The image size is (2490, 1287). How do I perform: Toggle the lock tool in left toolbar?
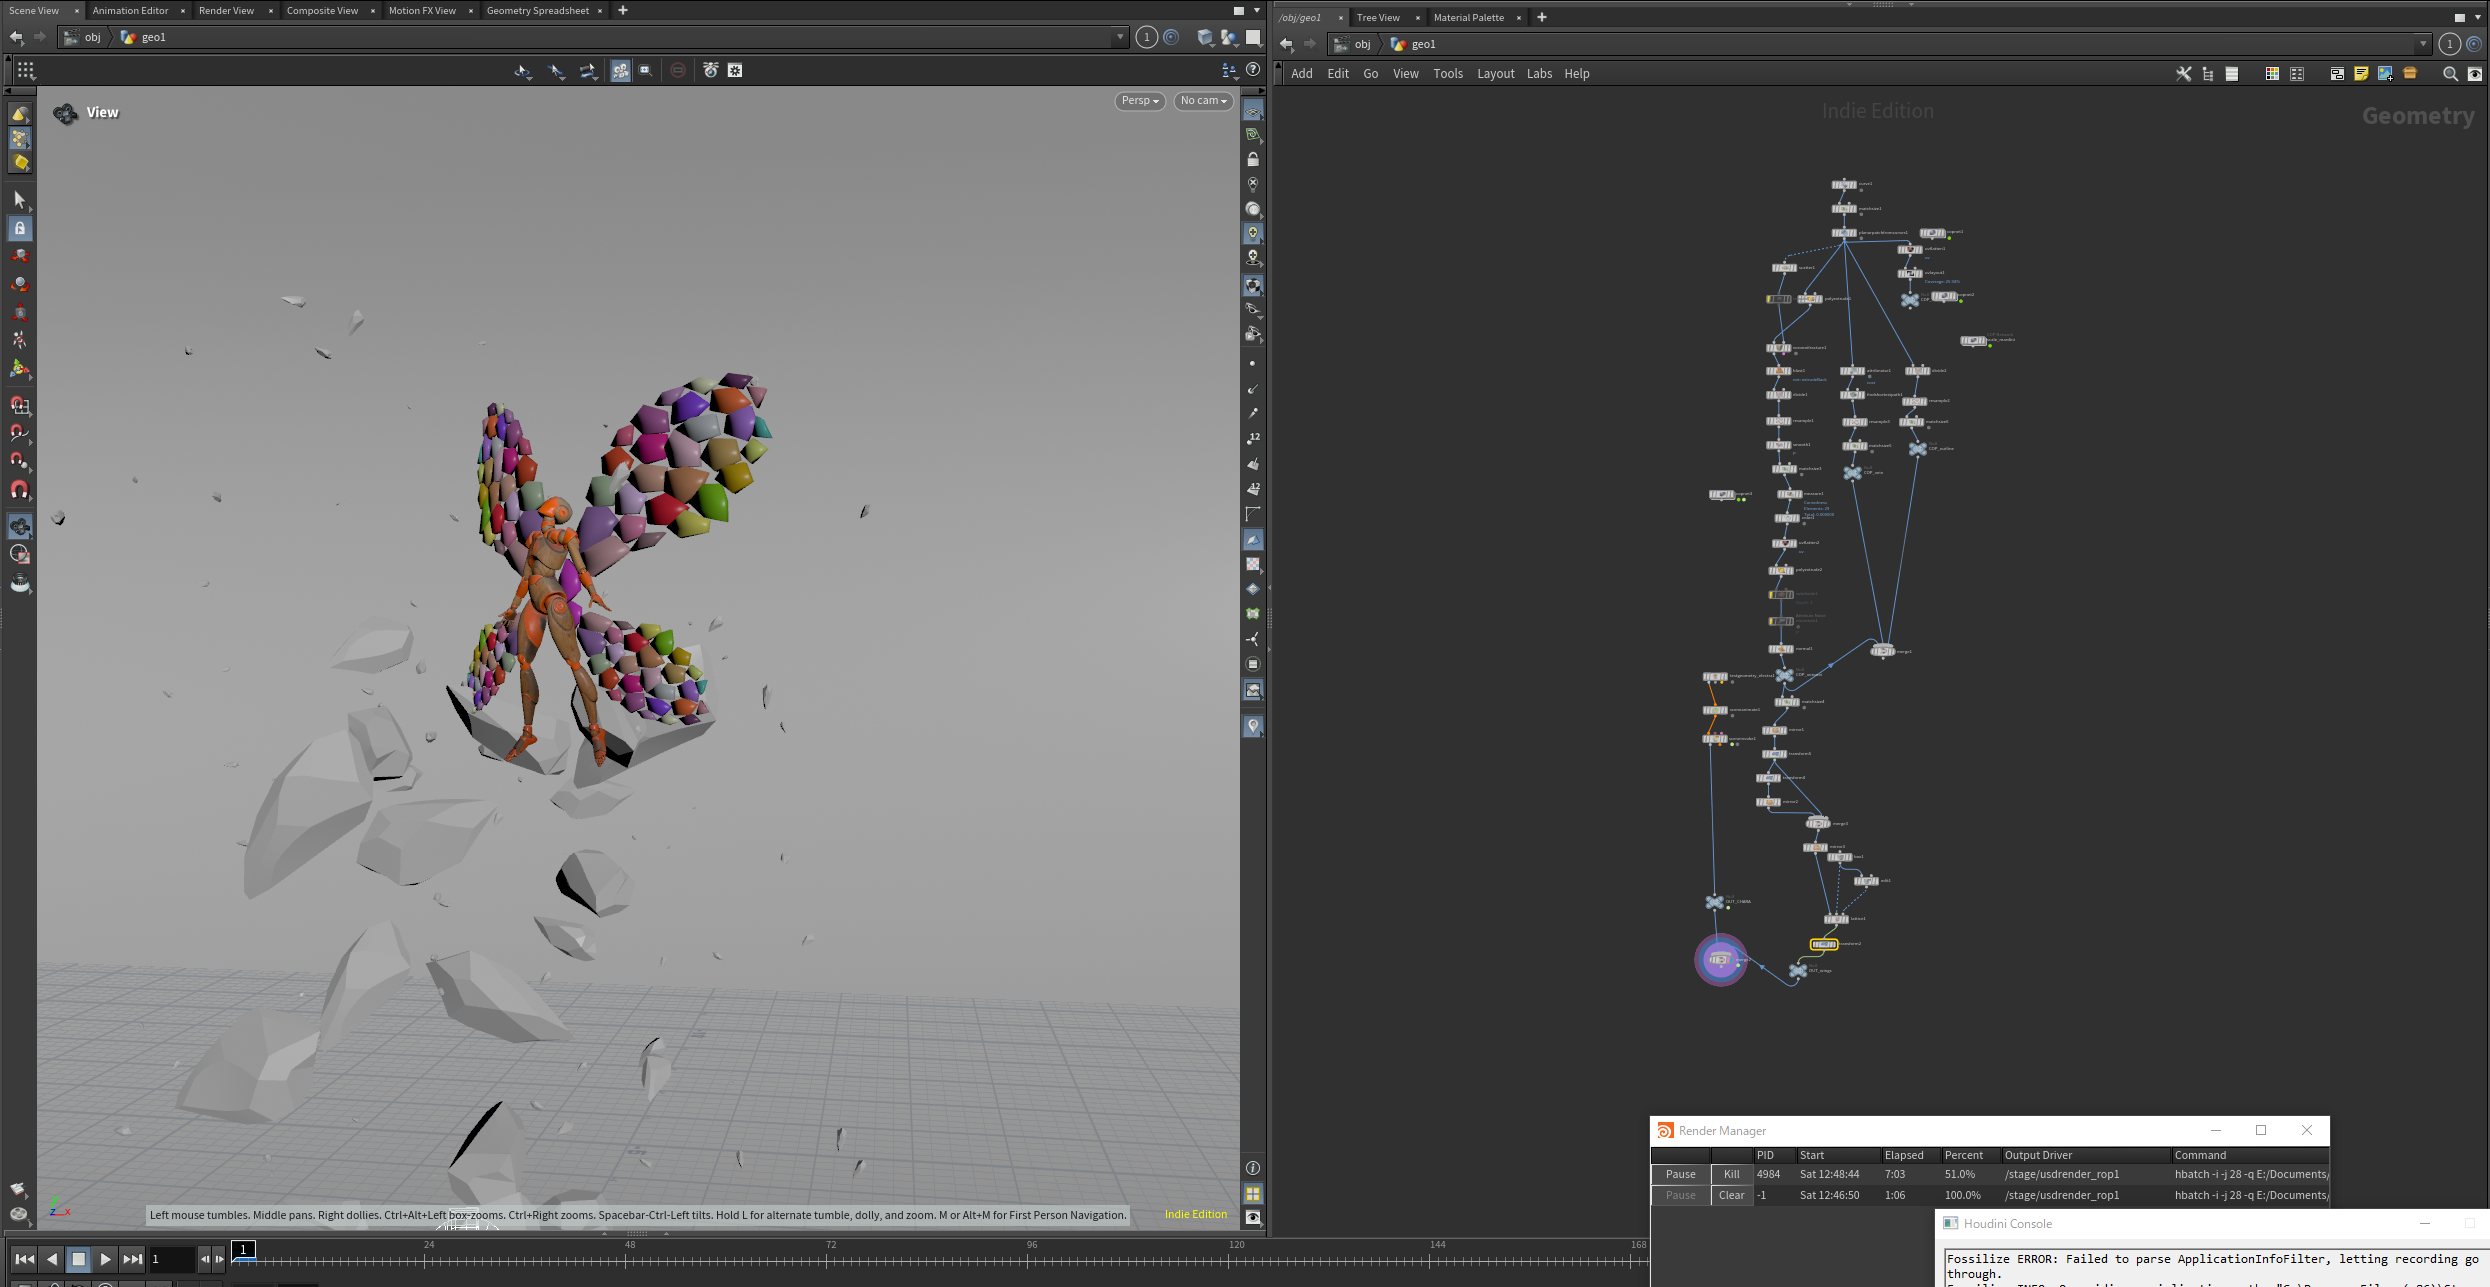tap(19, 228)
